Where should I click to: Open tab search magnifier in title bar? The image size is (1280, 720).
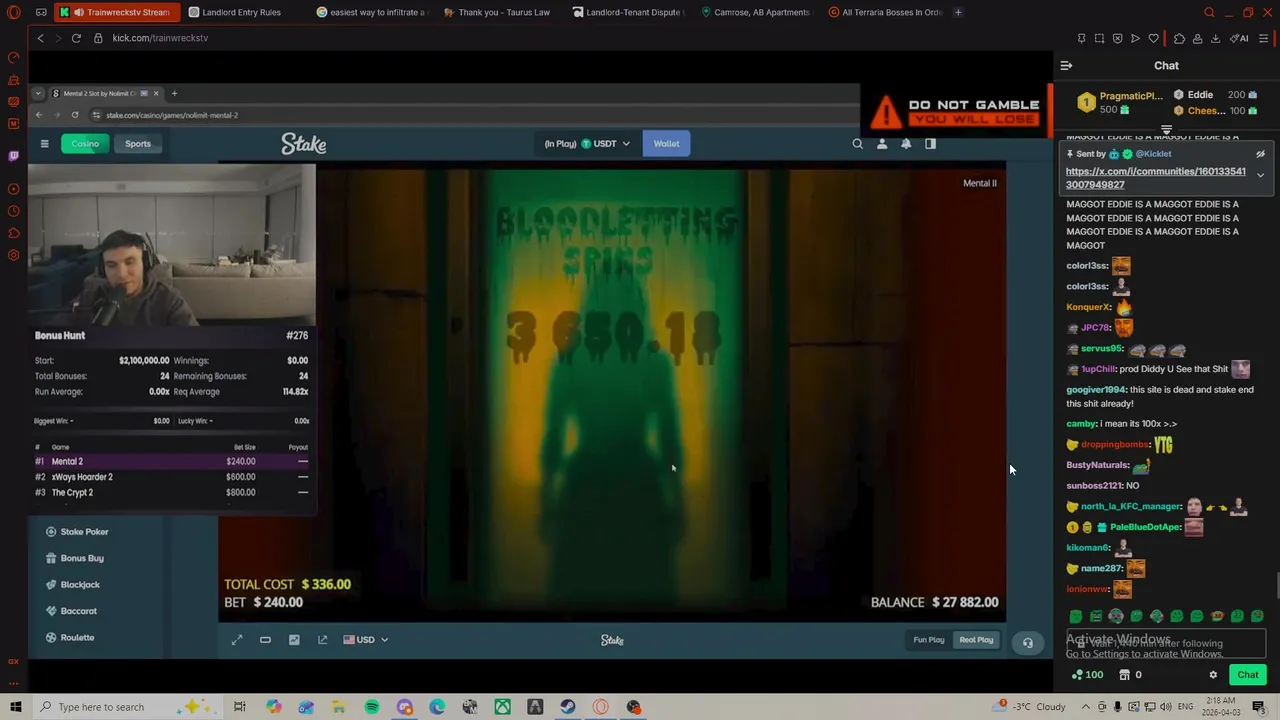coord(1209,12)
